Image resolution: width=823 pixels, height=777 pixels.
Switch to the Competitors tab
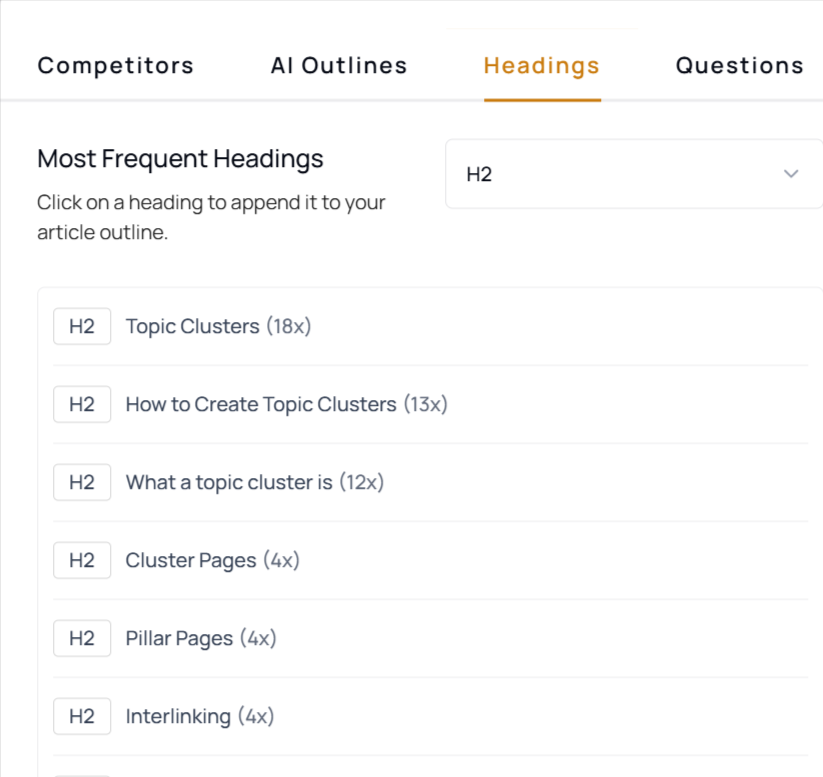tap(116, 66)
